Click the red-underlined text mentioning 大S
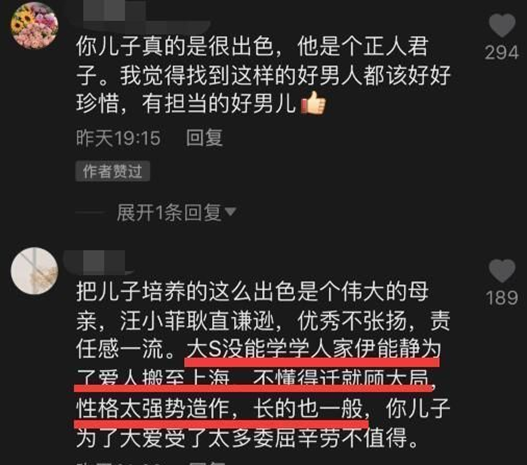This screenshot has height=465, width=527. 313,349
